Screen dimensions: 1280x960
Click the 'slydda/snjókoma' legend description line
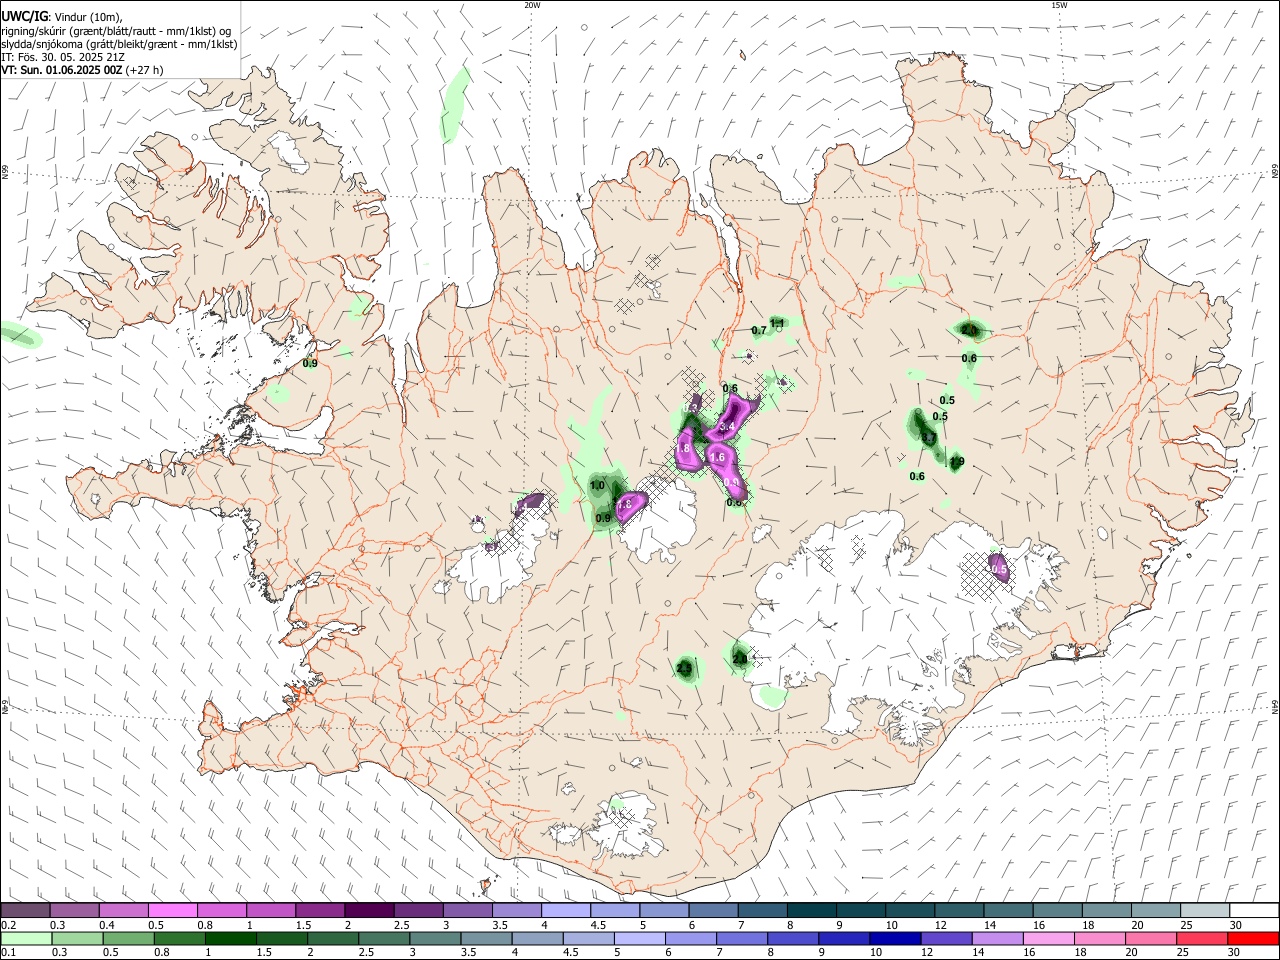(x=119, y=44)
